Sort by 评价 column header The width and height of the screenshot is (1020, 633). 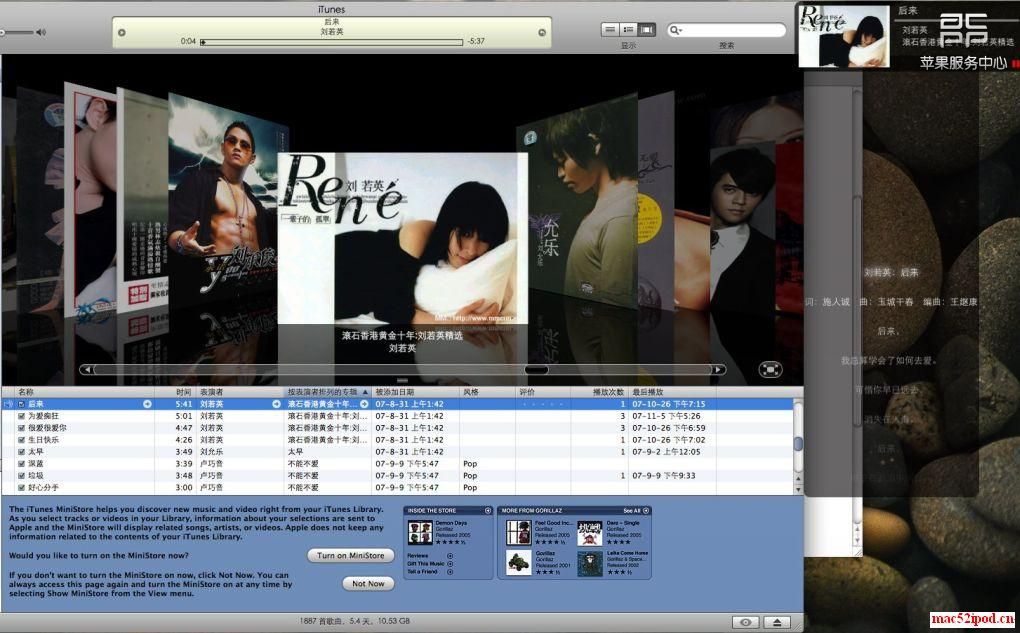coord(543,392)
